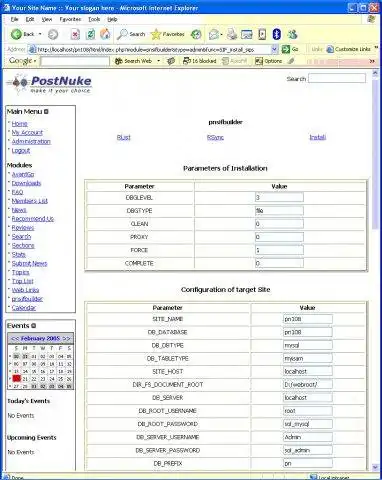The width and height of the screenshot is (382, 480).
Task: Click the Bluetooth toolbar icon
Action: [277, 34]
